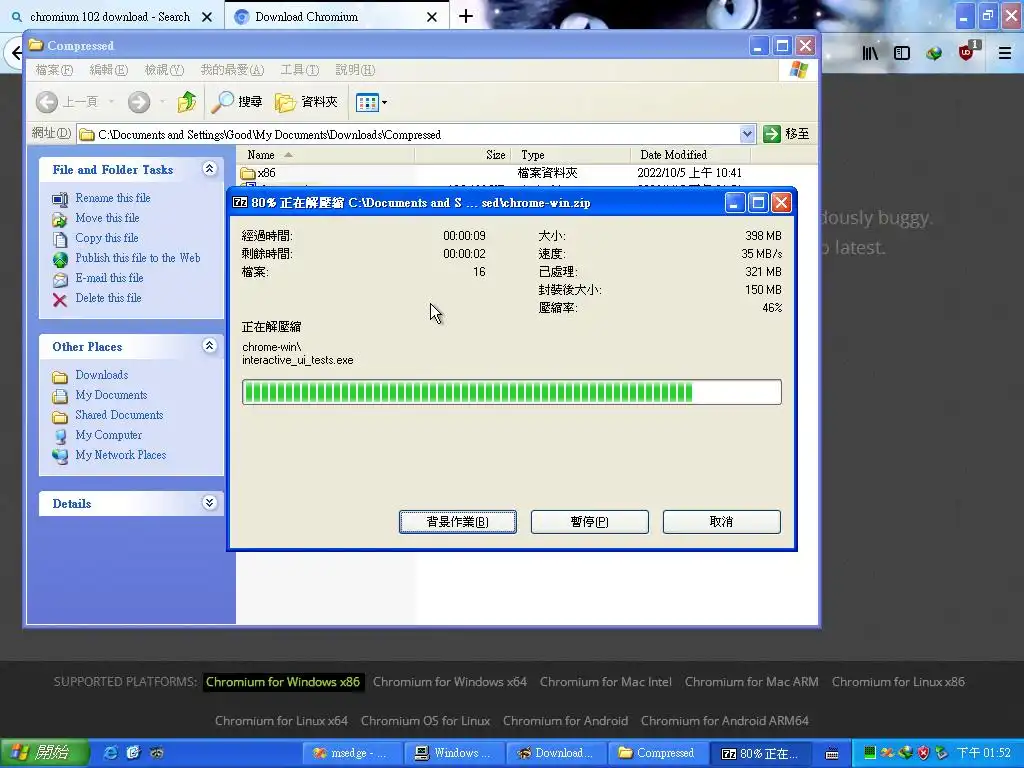1024x768 pixels.
Task: Close the chromium 102 download tab
Action: (x=207, y=17)
